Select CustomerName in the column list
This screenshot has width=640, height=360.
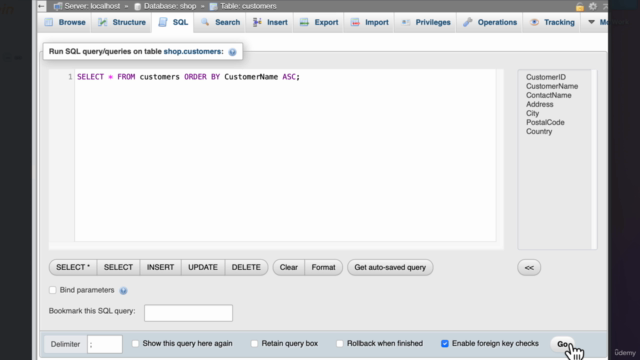(x=552, y=86)
